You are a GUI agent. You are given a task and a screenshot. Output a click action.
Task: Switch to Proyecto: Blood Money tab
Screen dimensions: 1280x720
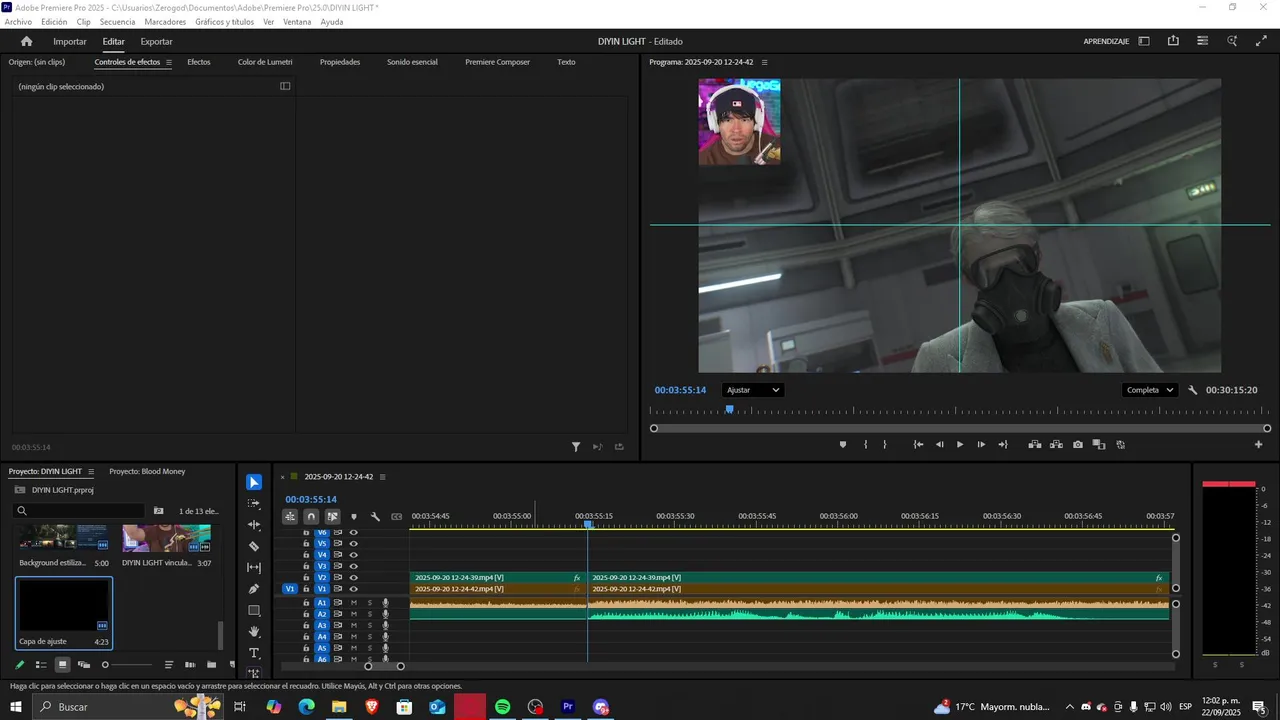147,472
